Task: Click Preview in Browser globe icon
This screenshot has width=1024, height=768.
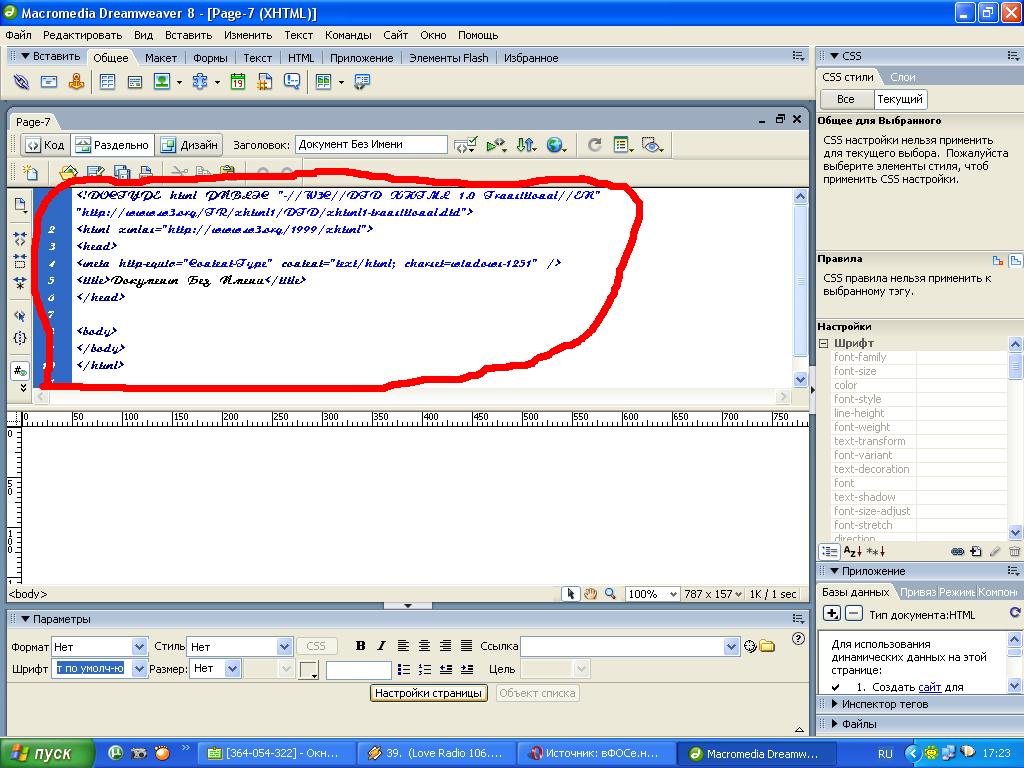Action: pyautogui.click(x=556, y=145)
